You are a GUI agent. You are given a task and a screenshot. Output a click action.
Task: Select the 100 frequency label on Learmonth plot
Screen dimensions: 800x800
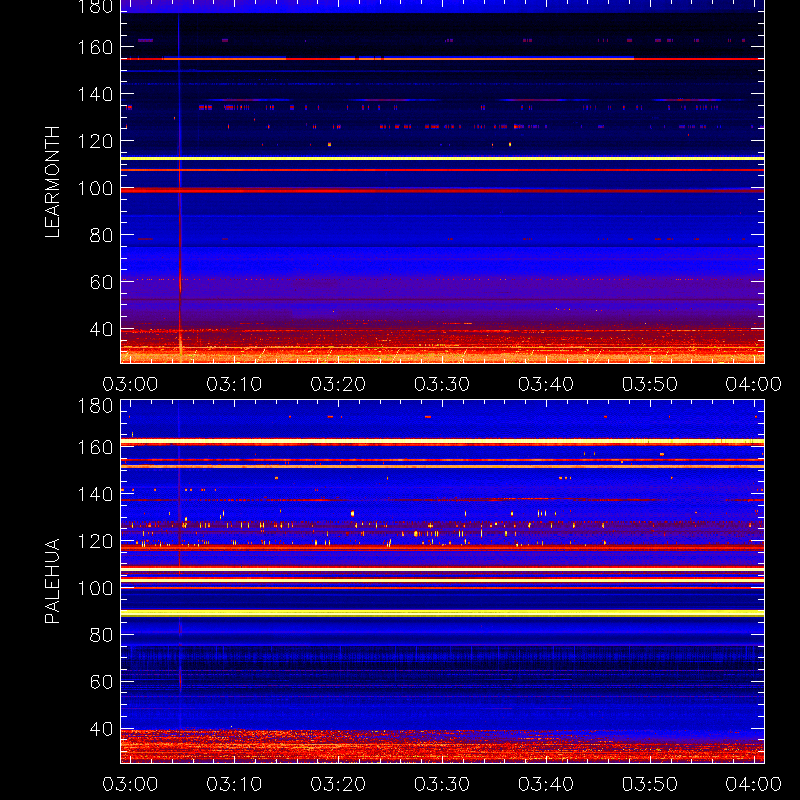click(95, 188)
